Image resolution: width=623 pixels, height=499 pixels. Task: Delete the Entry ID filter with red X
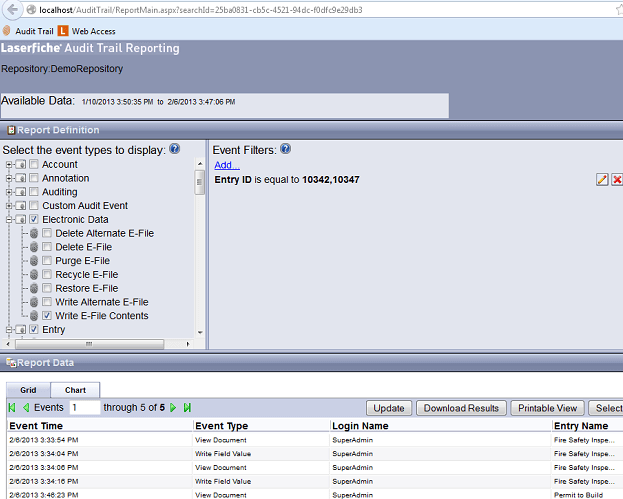point(617,179)
